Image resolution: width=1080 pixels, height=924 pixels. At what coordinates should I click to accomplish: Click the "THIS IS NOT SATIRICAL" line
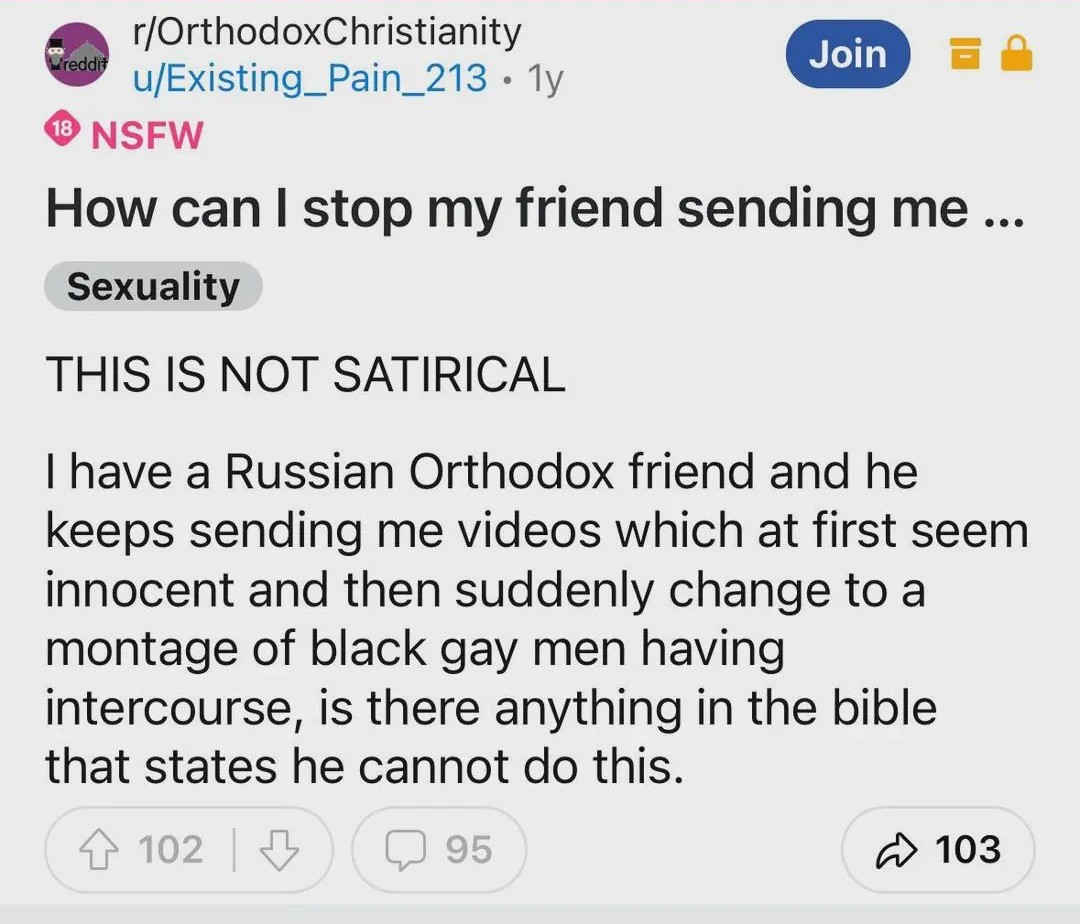(305, 375)
